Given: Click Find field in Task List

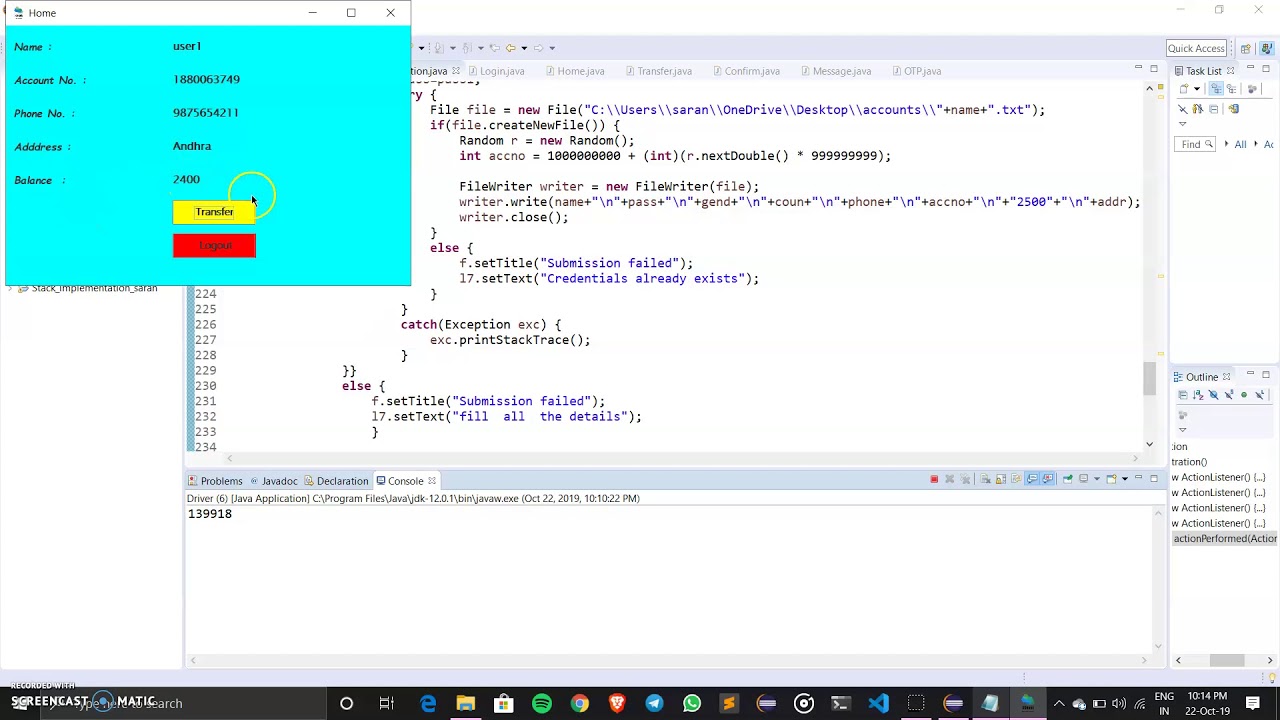Looking at the screenshot, I should click(x=1195, y=144).
